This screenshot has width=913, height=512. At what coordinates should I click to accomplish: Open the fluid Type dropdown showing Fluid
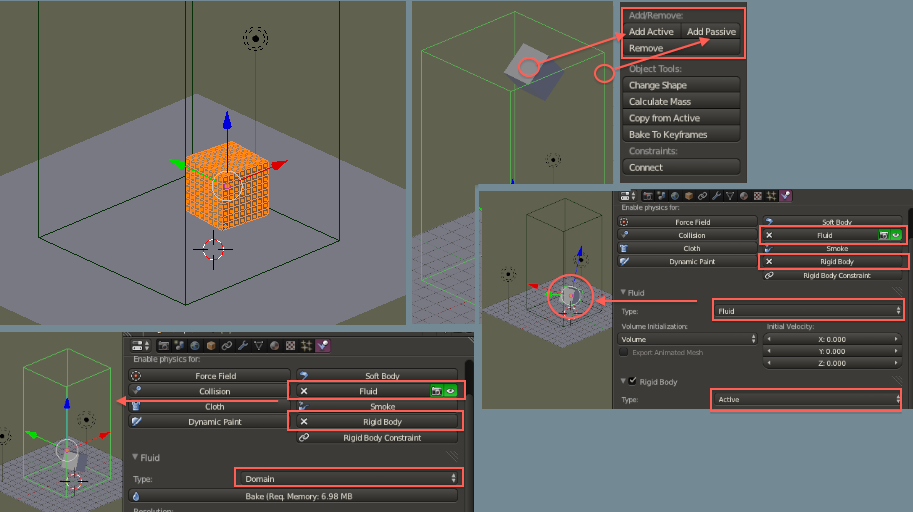(x=808, y=310)
